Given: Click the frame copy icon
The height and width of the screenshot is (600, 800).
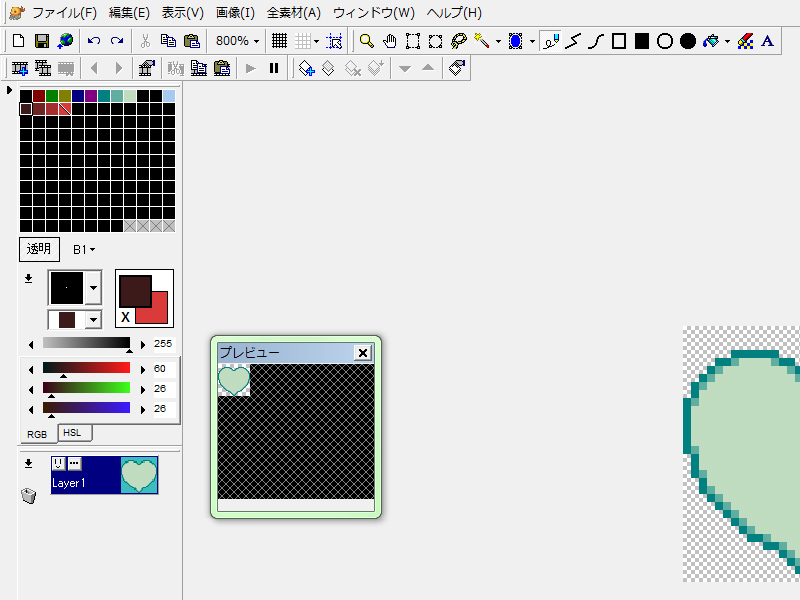Looking at the screenshot, I should click(198, 68).
